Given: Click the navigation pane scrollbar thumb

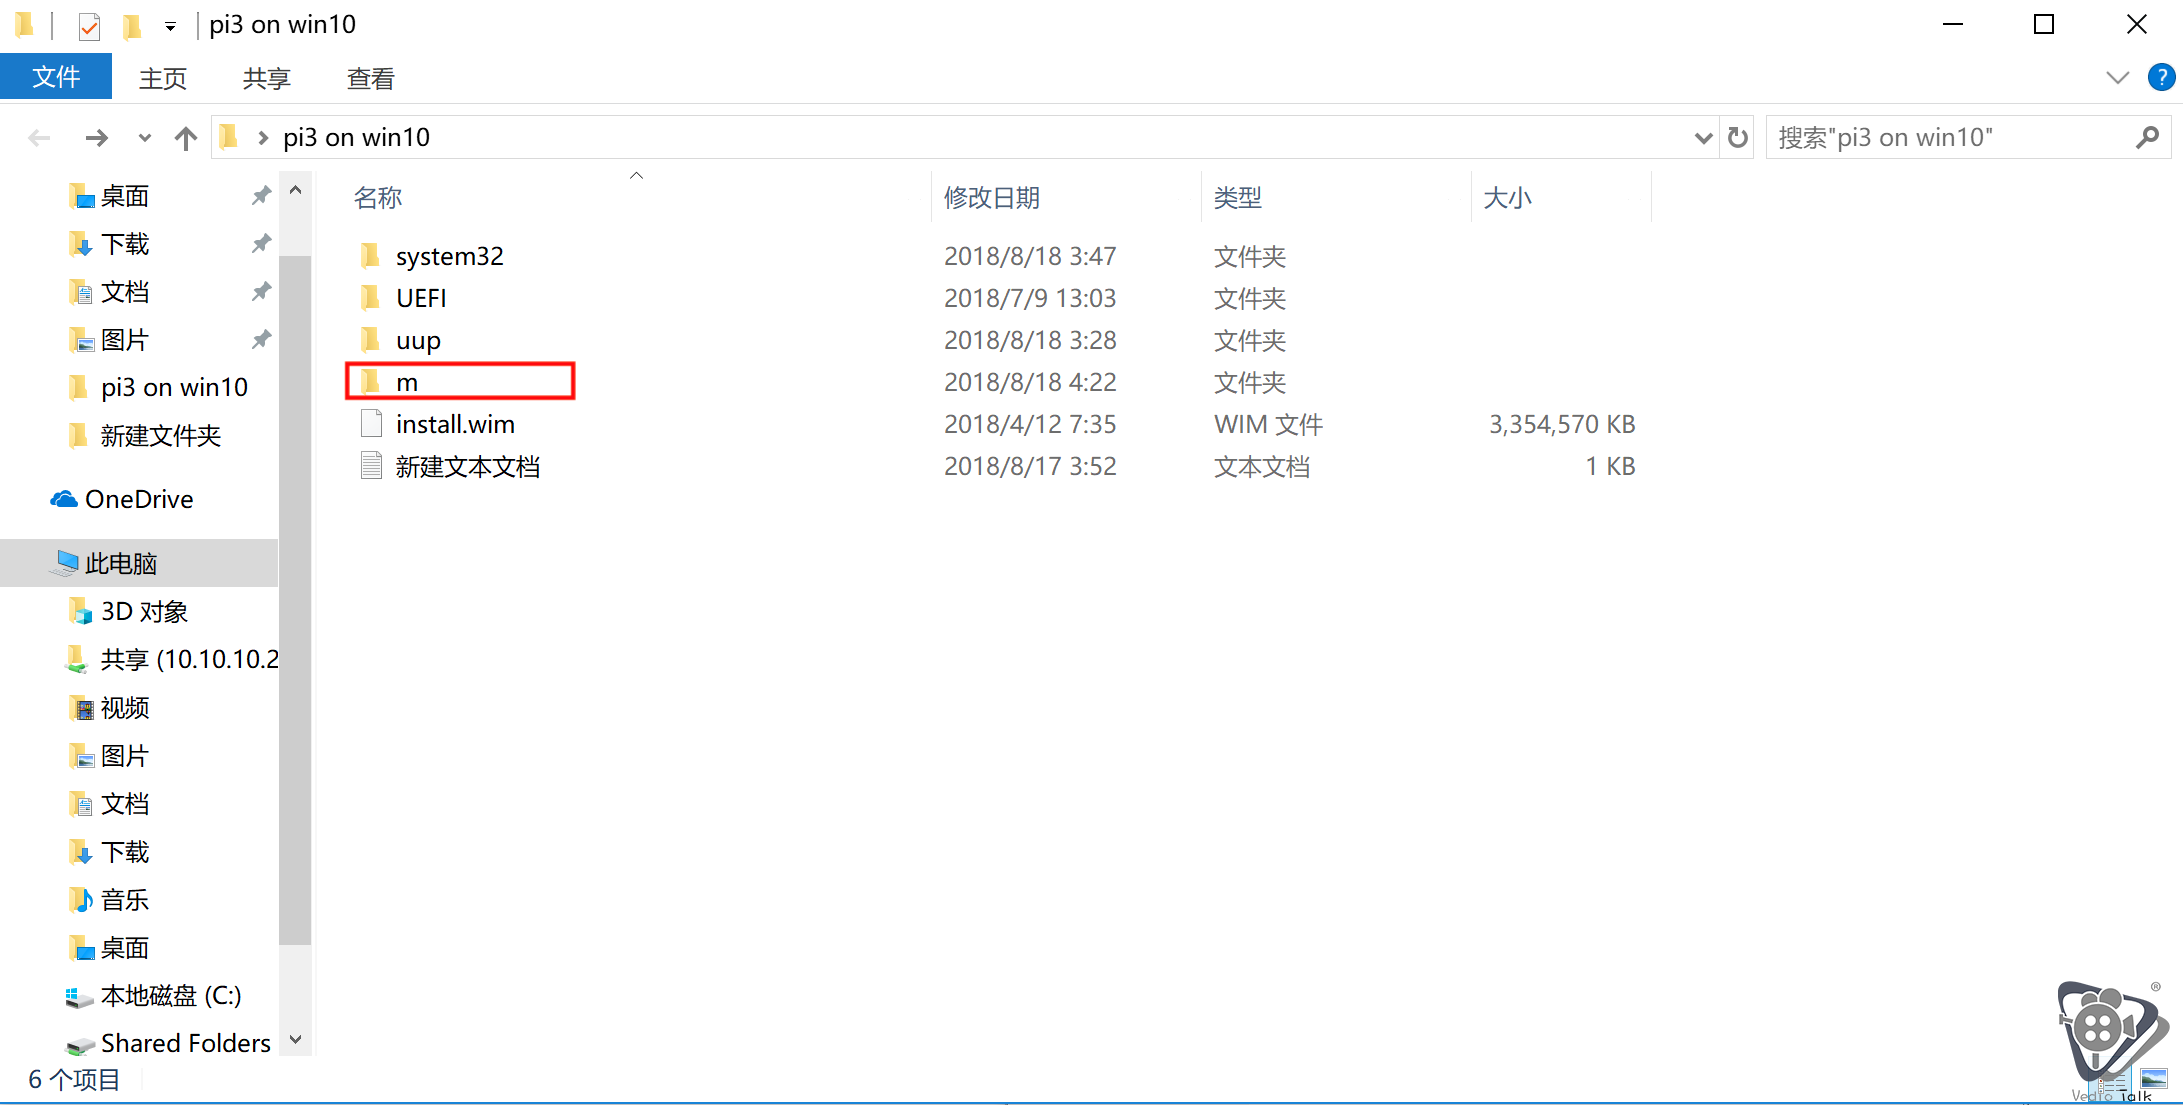Looking at the screenshot, I should 295,600.
